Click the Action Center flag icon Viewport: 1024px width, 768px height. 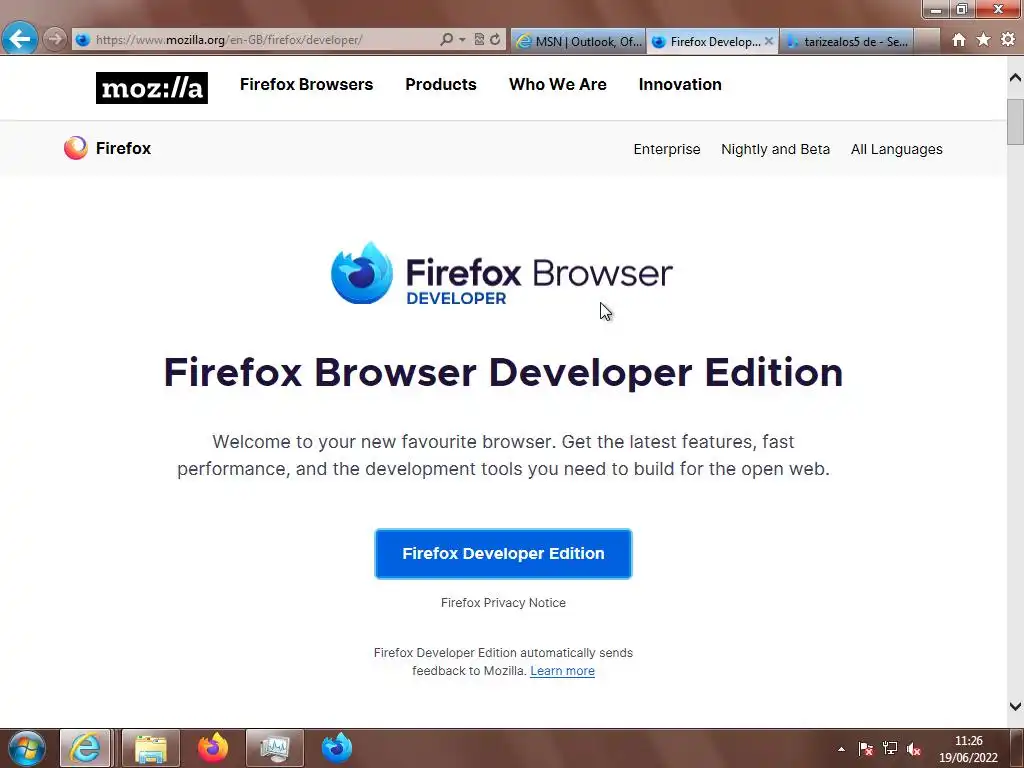[865, 749]
